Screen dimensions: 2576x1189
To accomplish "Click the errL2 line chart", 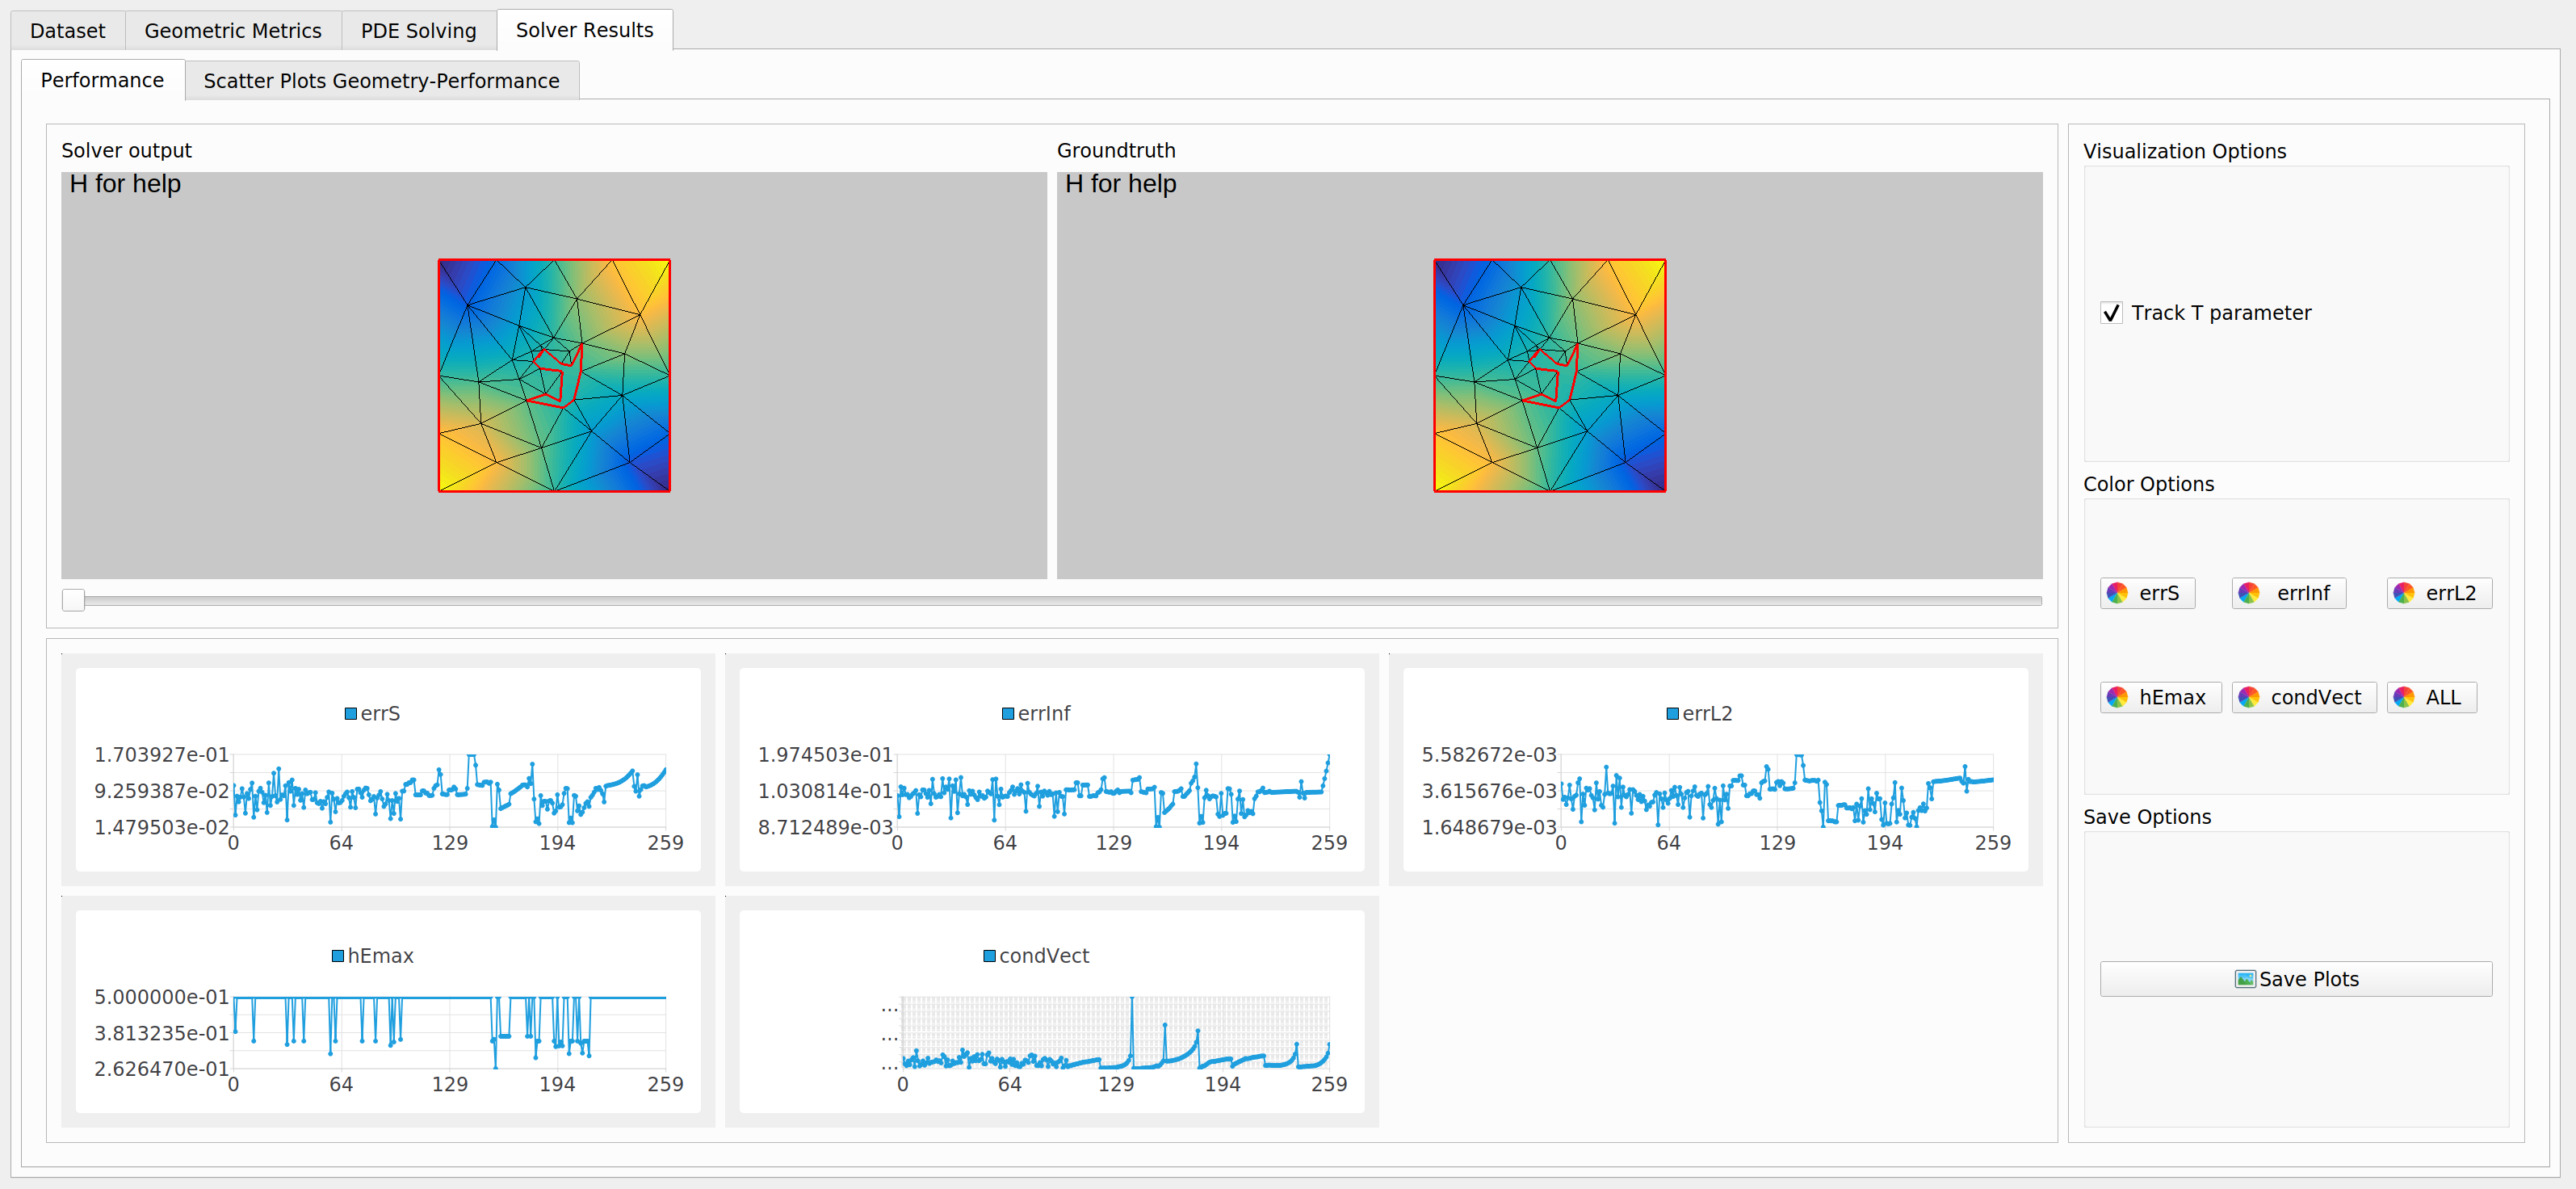I will click(1776, 790).
